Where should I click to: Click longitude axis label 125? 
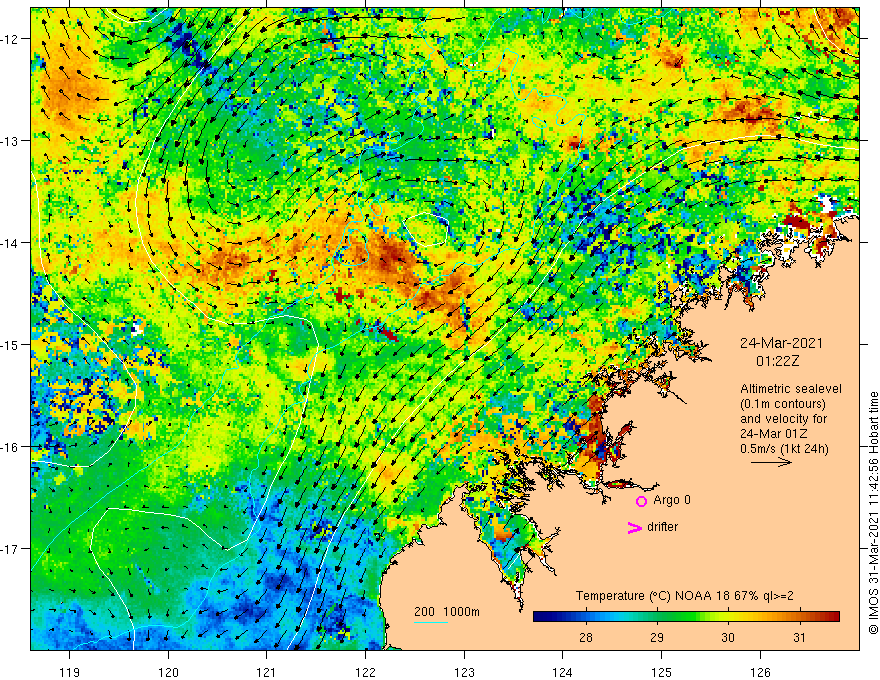pyautogui.click(x=661, y=672)
